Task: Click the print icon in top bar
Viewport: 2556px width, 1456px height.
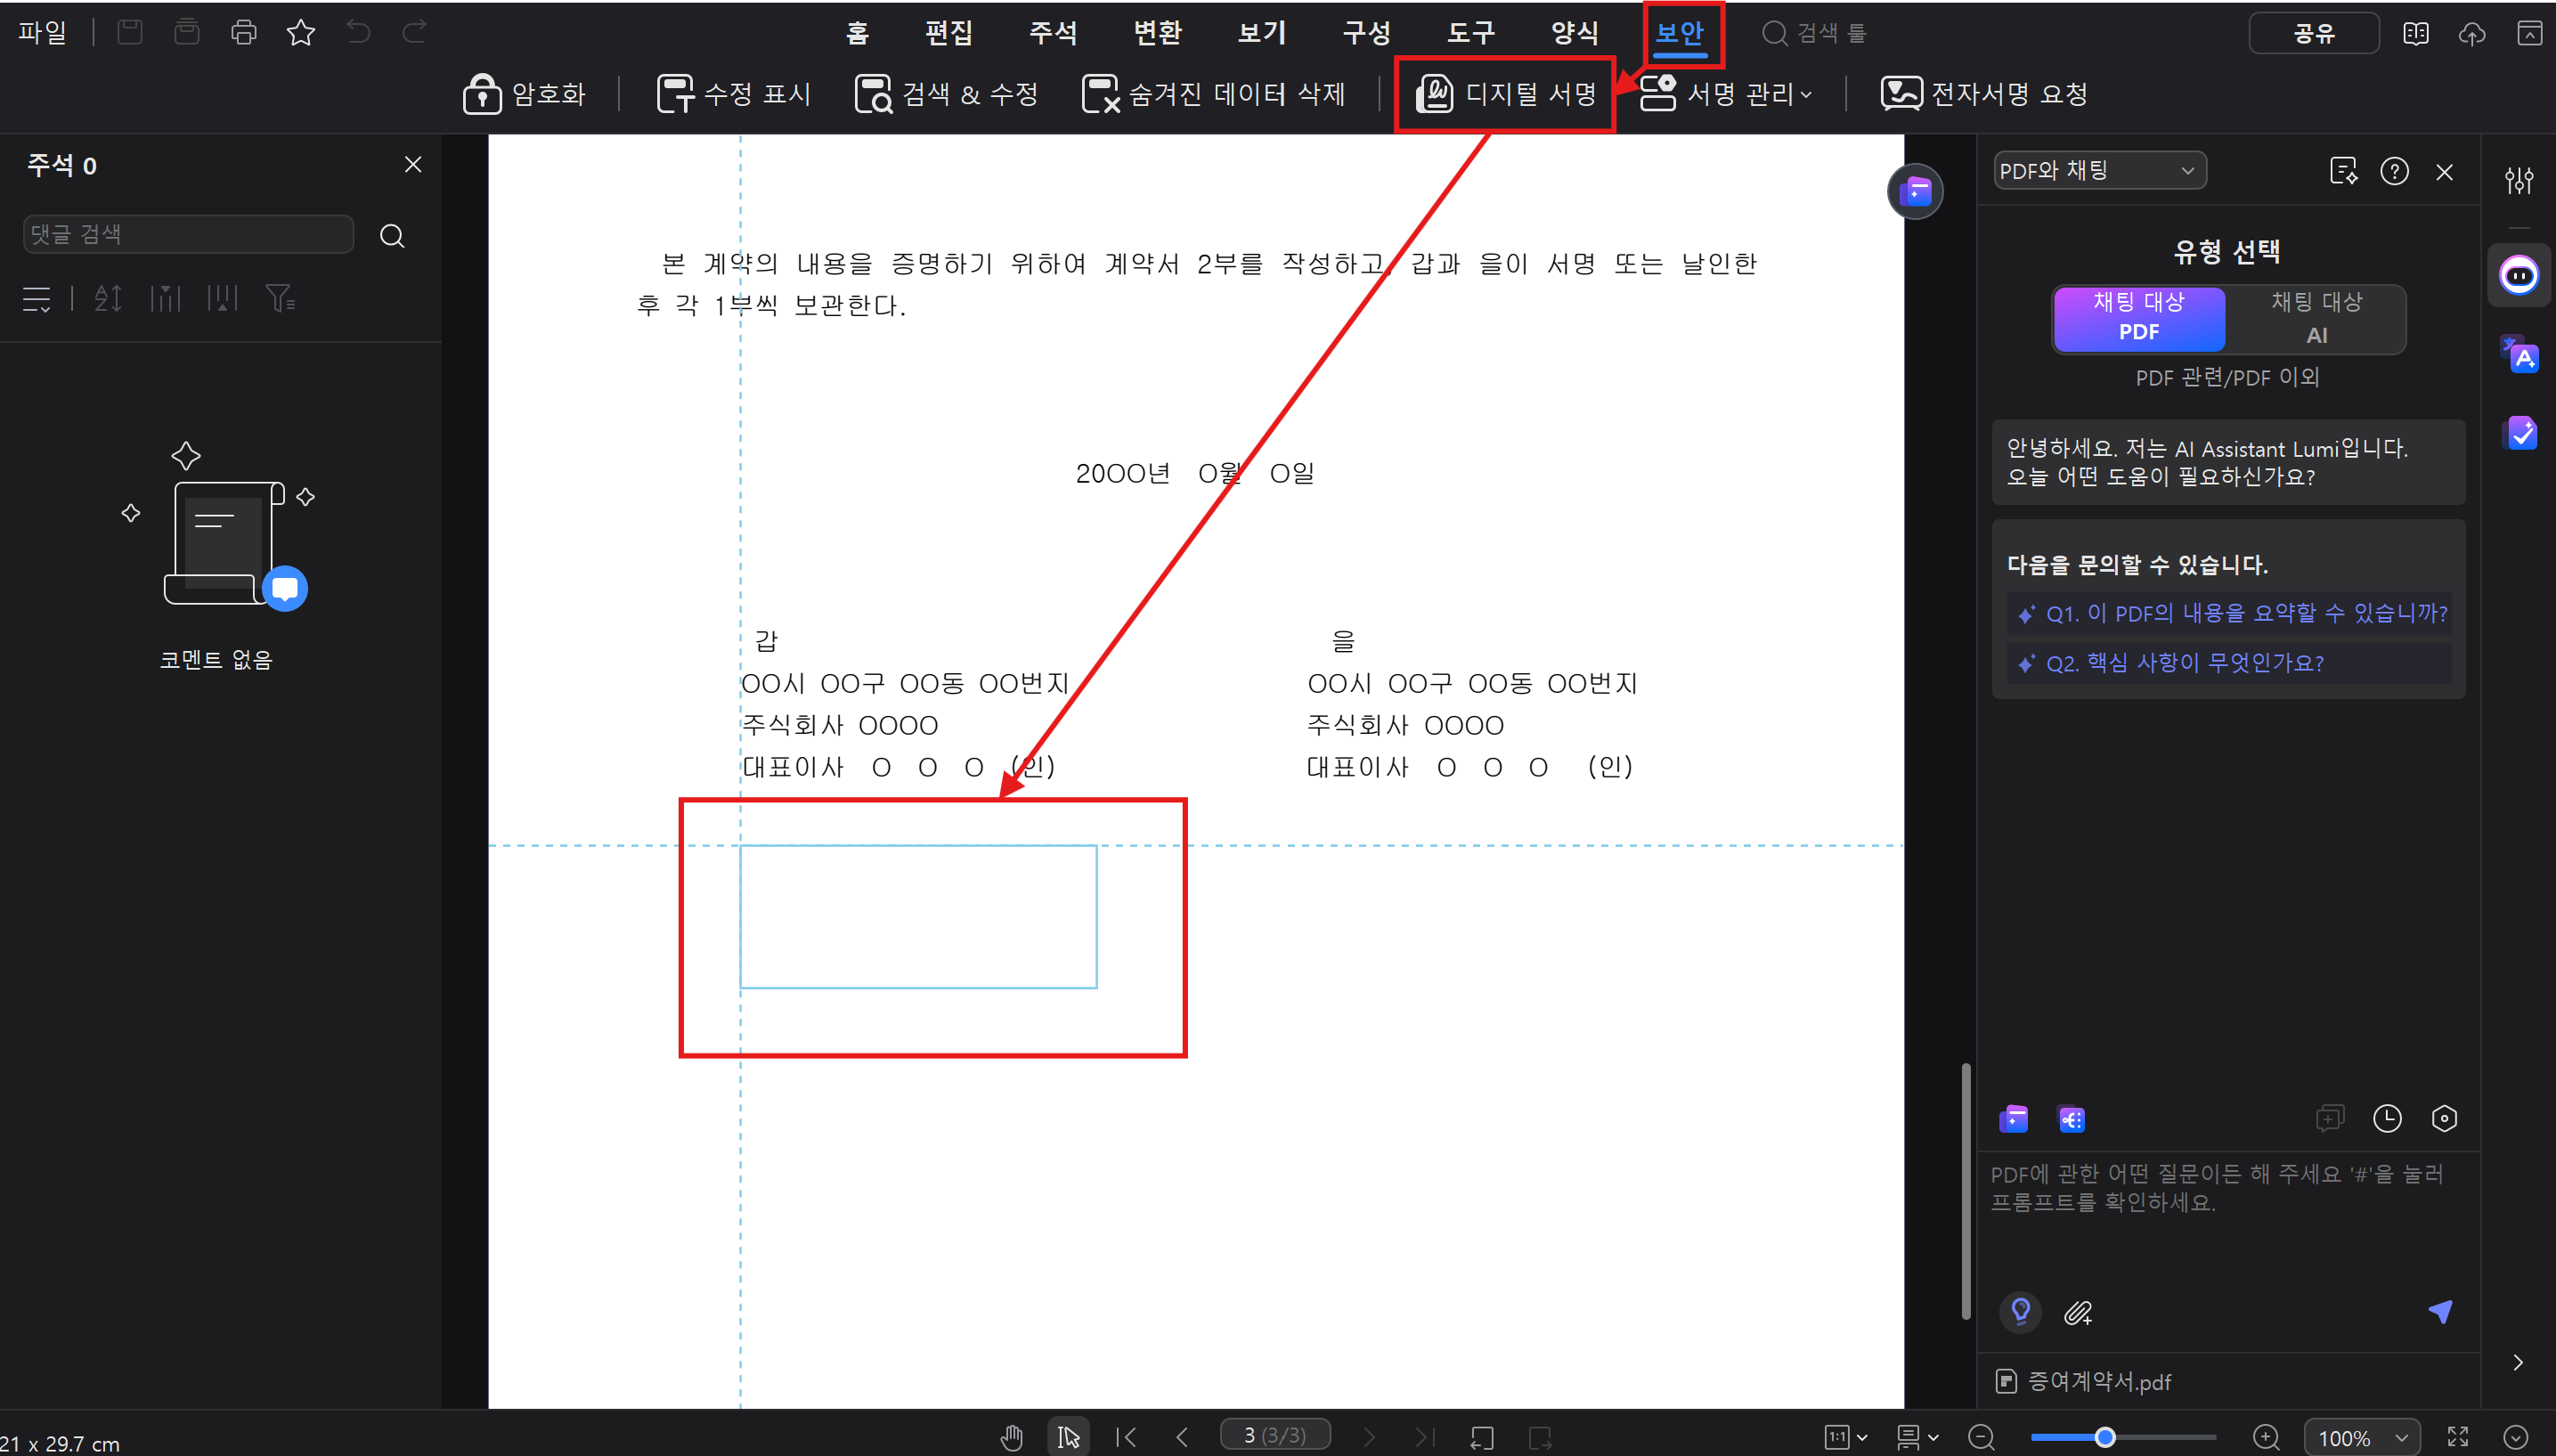Action: coord(244,32)
